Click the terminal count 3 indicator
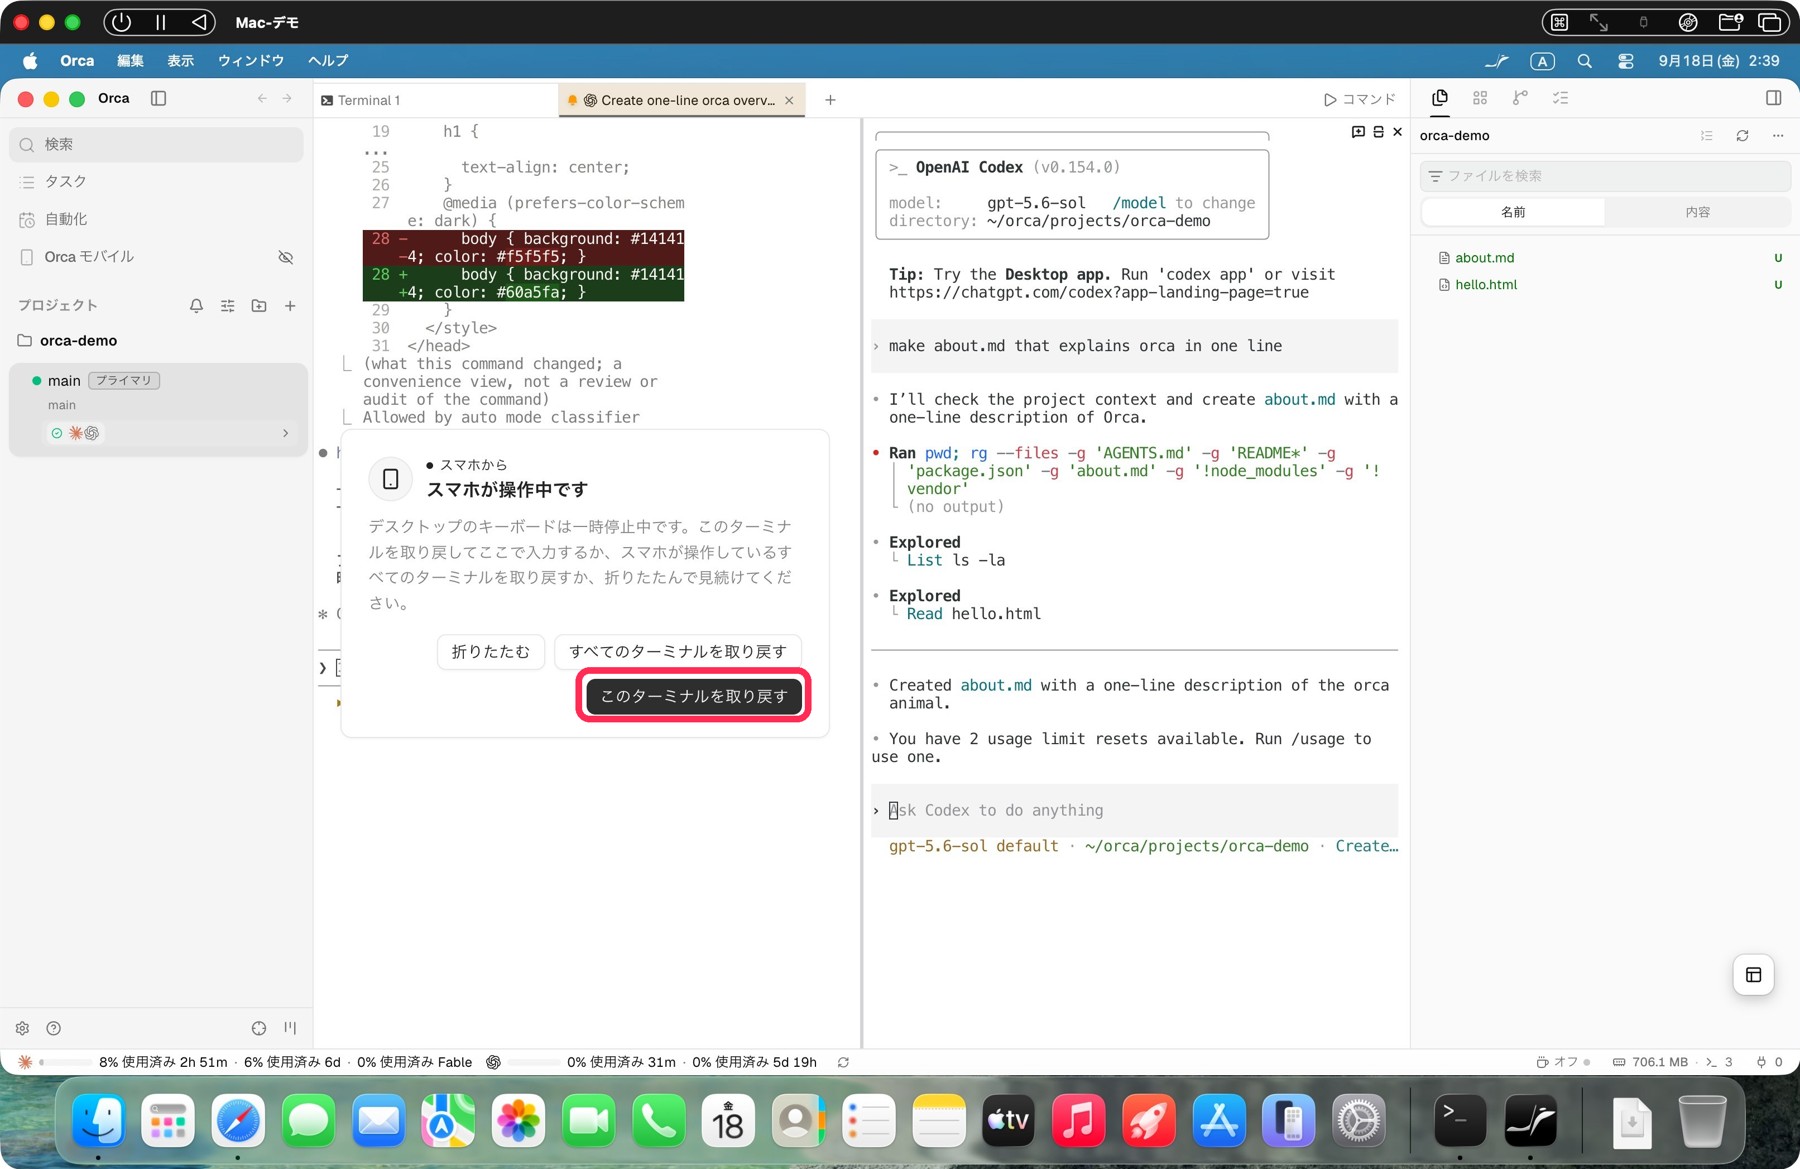Image resolution: width=1800 pixels, height=1169 pixels. click(x=1719, y=1062)
